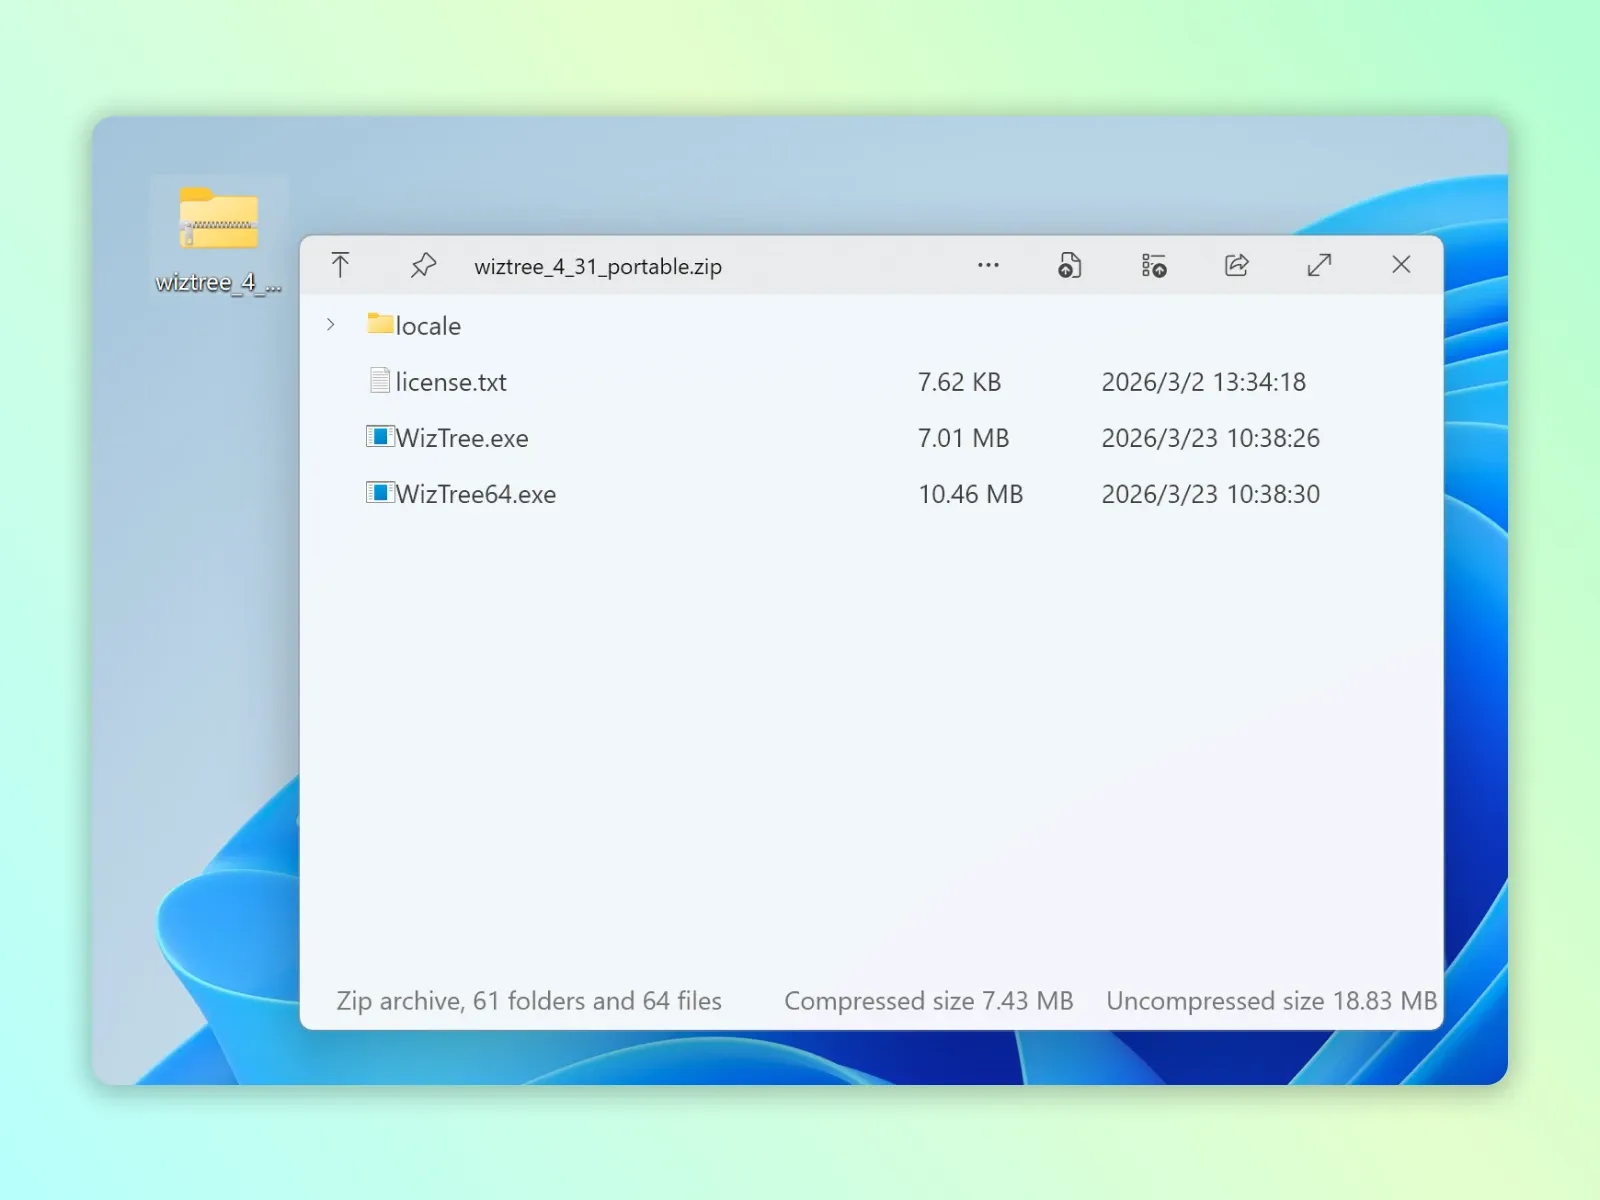Click the 2026/3/23 10:38:26 date

tap(1210, 438)
